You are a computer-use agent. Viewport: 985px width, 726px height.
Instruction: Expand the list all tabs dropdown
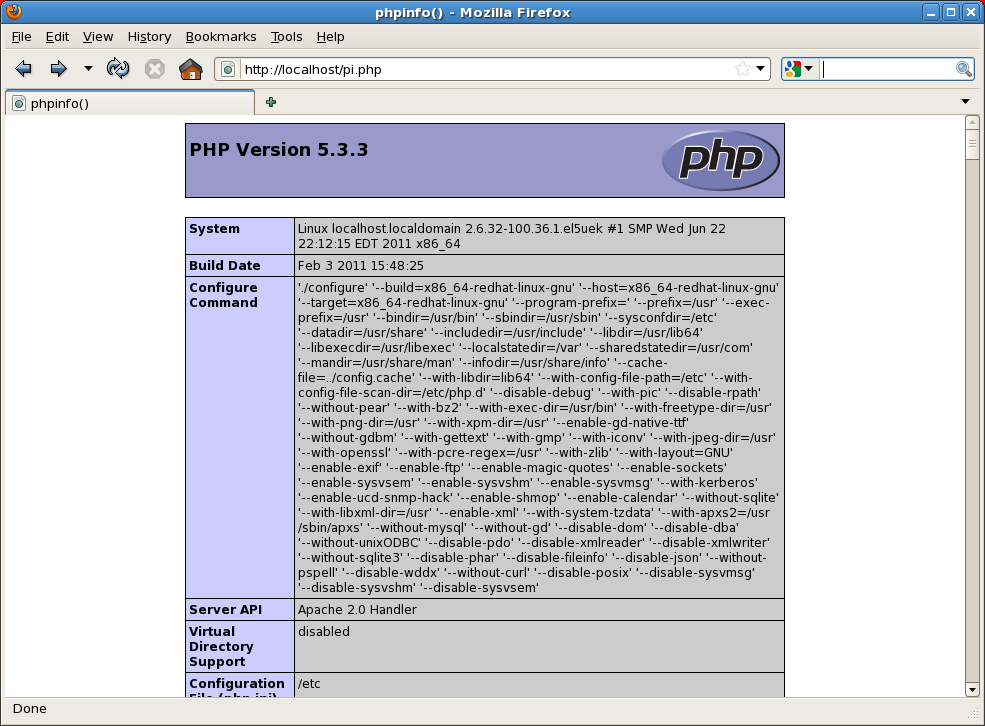pos(966,102)
